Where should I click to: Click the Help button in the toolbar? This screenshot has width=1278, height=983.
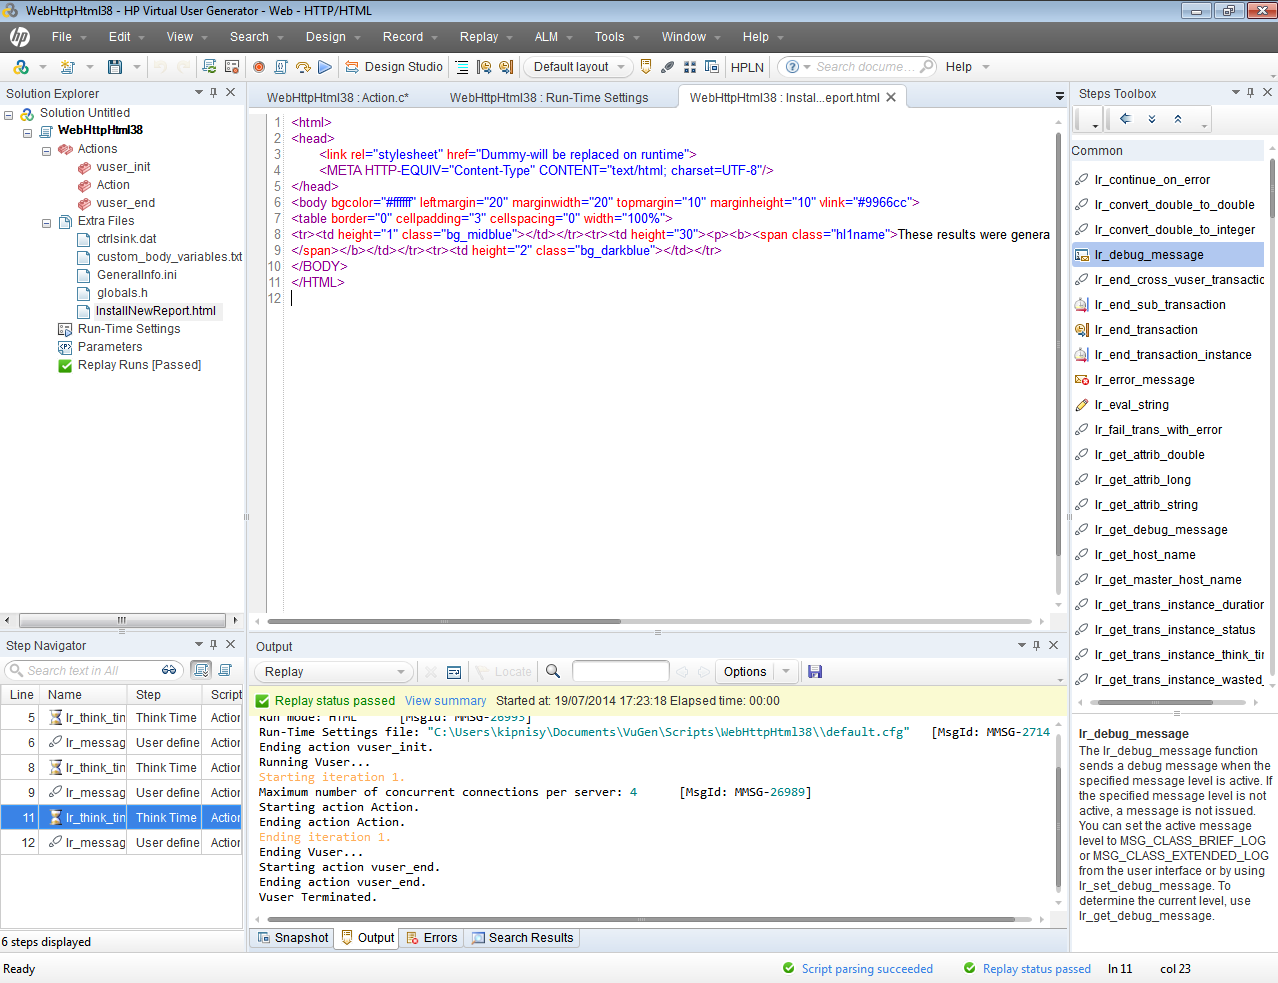point(959,67)
